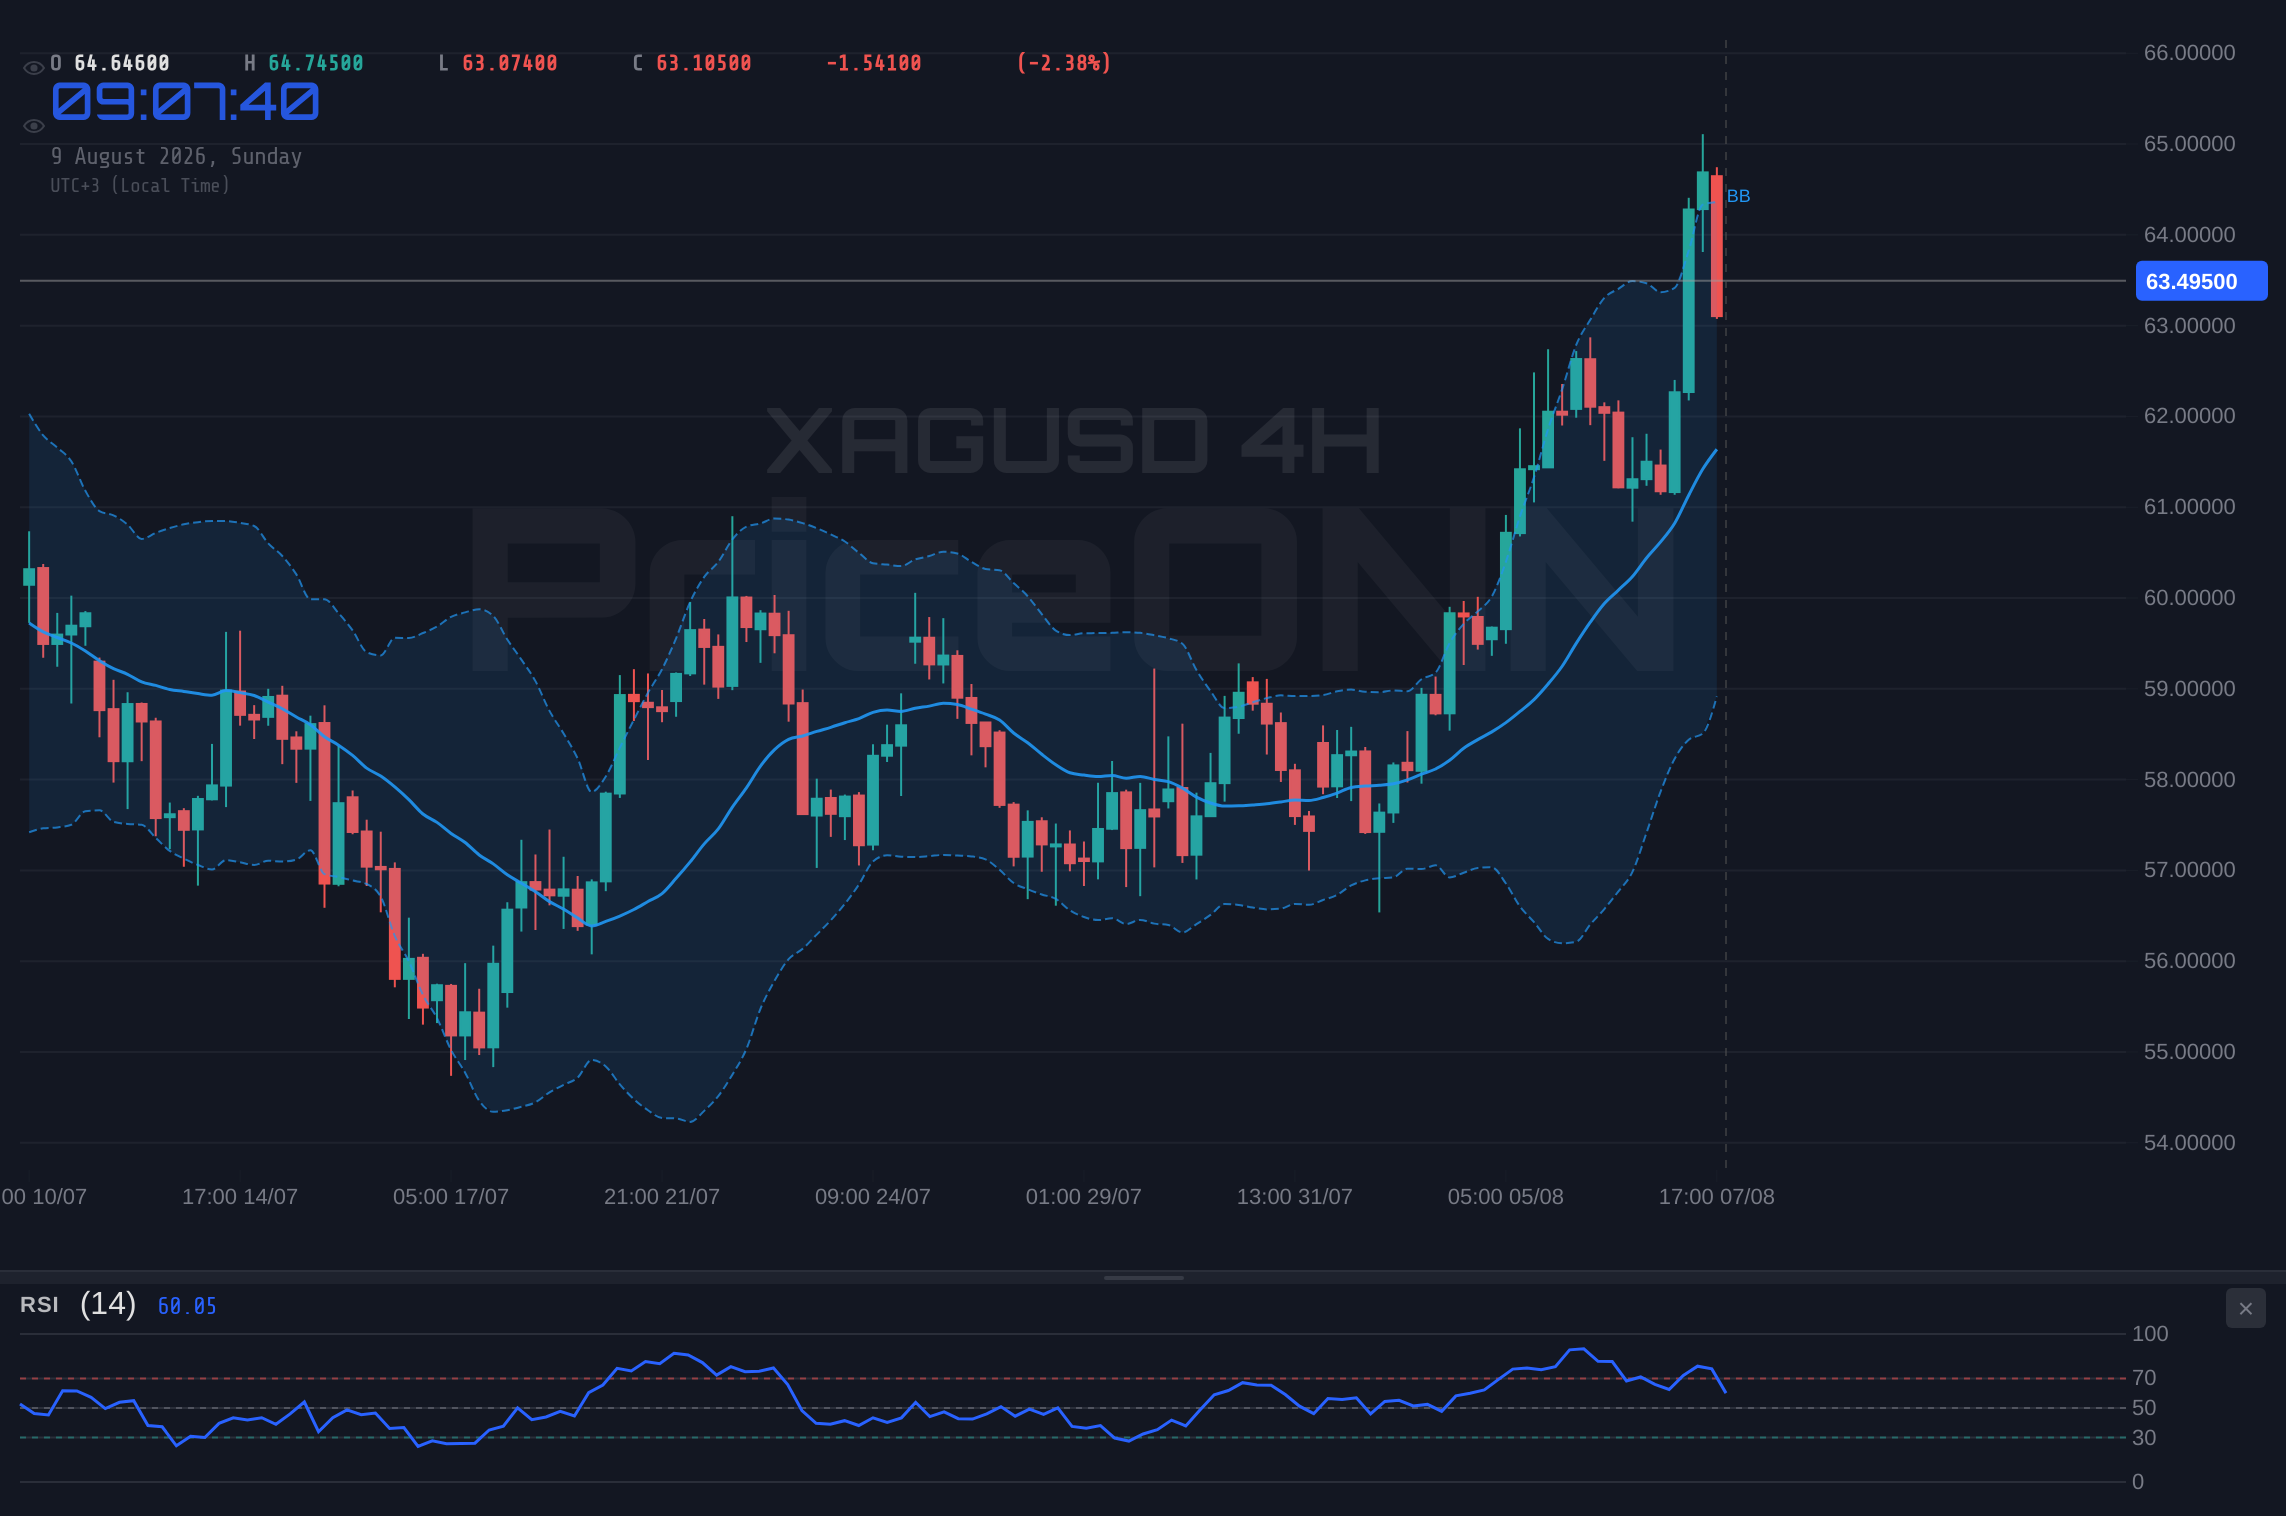2286x1516 pixels.
Task: Click the 17:00 07/08 time axis label
Action: pos(1716,1197)
